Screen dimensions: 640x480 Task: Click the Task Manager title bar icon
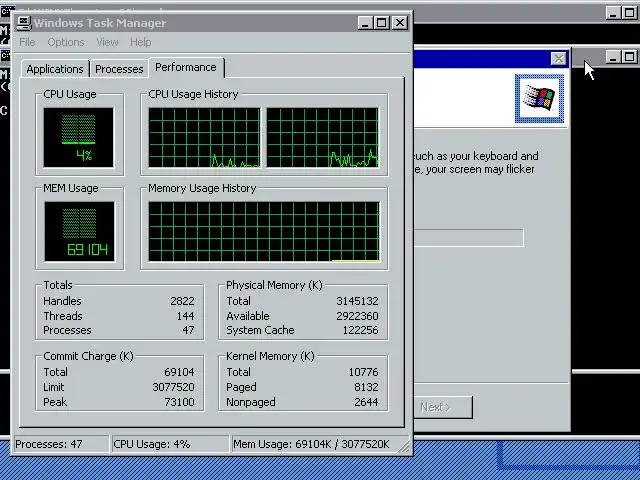[24, 23]
